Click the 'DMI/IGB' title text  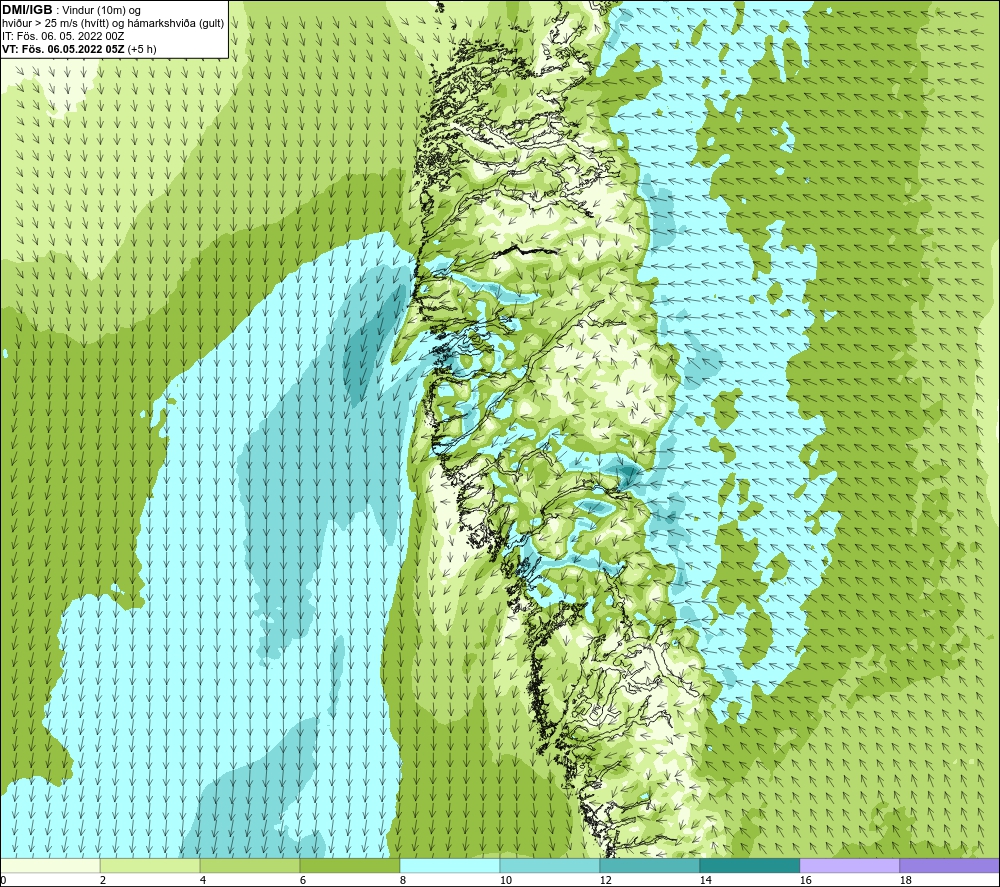pyautogui.click(x=27, y=10)
